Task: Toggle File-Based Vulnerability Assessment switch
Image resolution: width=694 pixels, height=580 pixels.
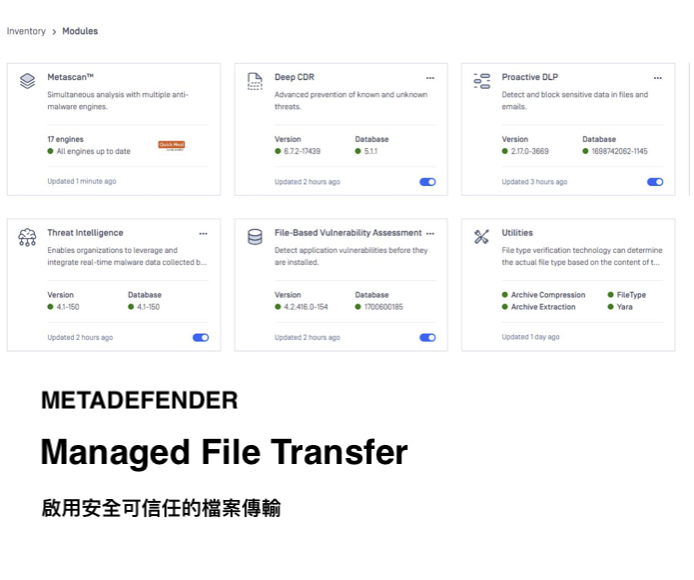Action: click(x=428, y=338)
